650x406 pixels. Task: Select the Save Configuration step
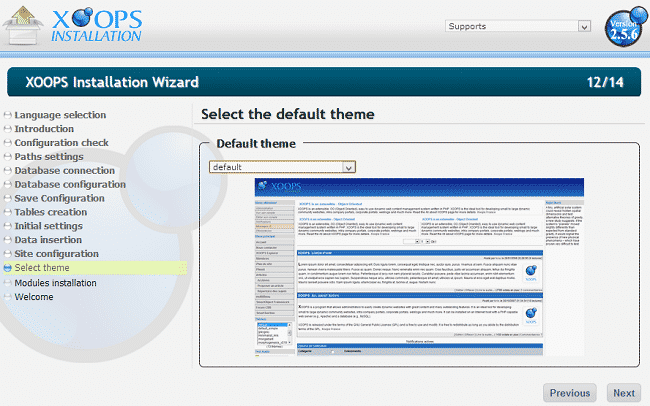coord(59,198)
